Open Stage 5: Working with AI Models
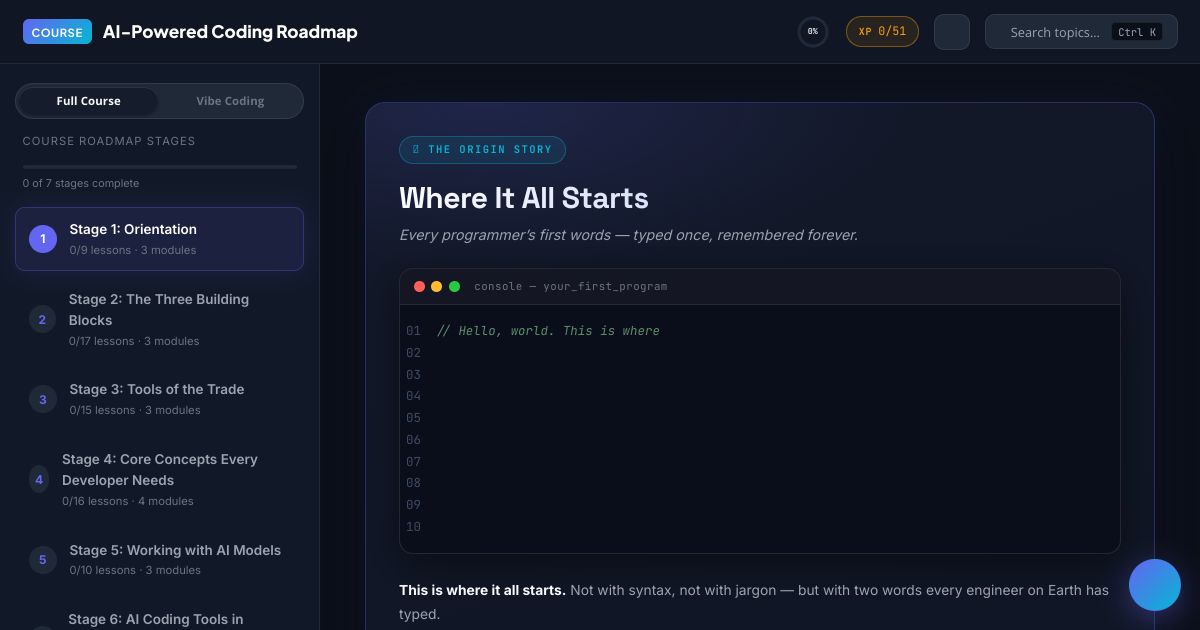 click(x=159, y=559)
